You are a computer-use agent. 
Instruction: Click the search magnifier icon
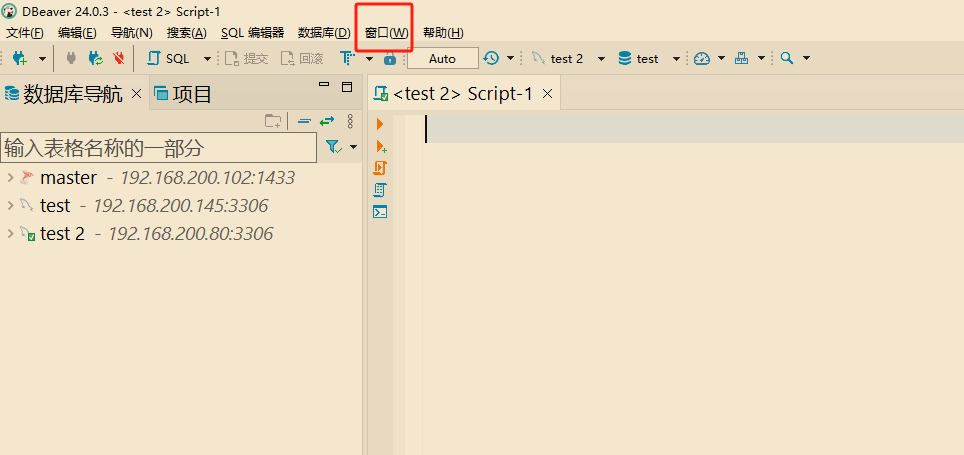(786, 58)
